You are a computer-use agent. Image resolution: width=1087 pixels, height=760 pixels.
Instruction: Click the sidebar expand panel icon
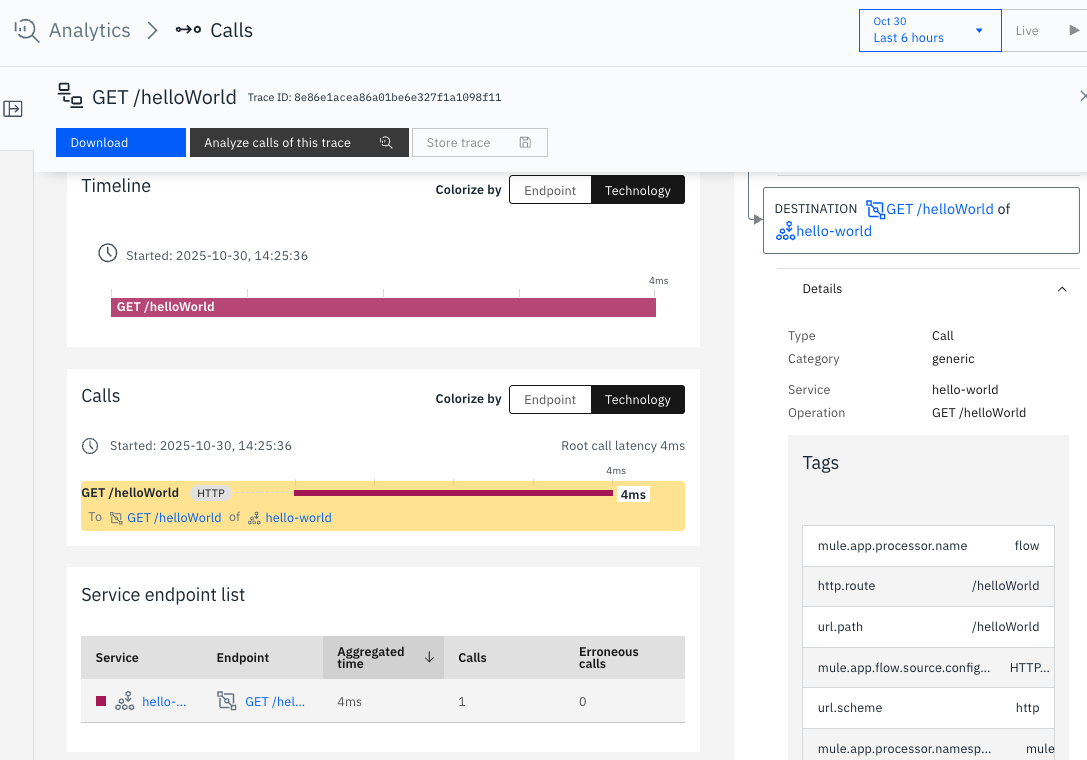(x=13, y=109)
